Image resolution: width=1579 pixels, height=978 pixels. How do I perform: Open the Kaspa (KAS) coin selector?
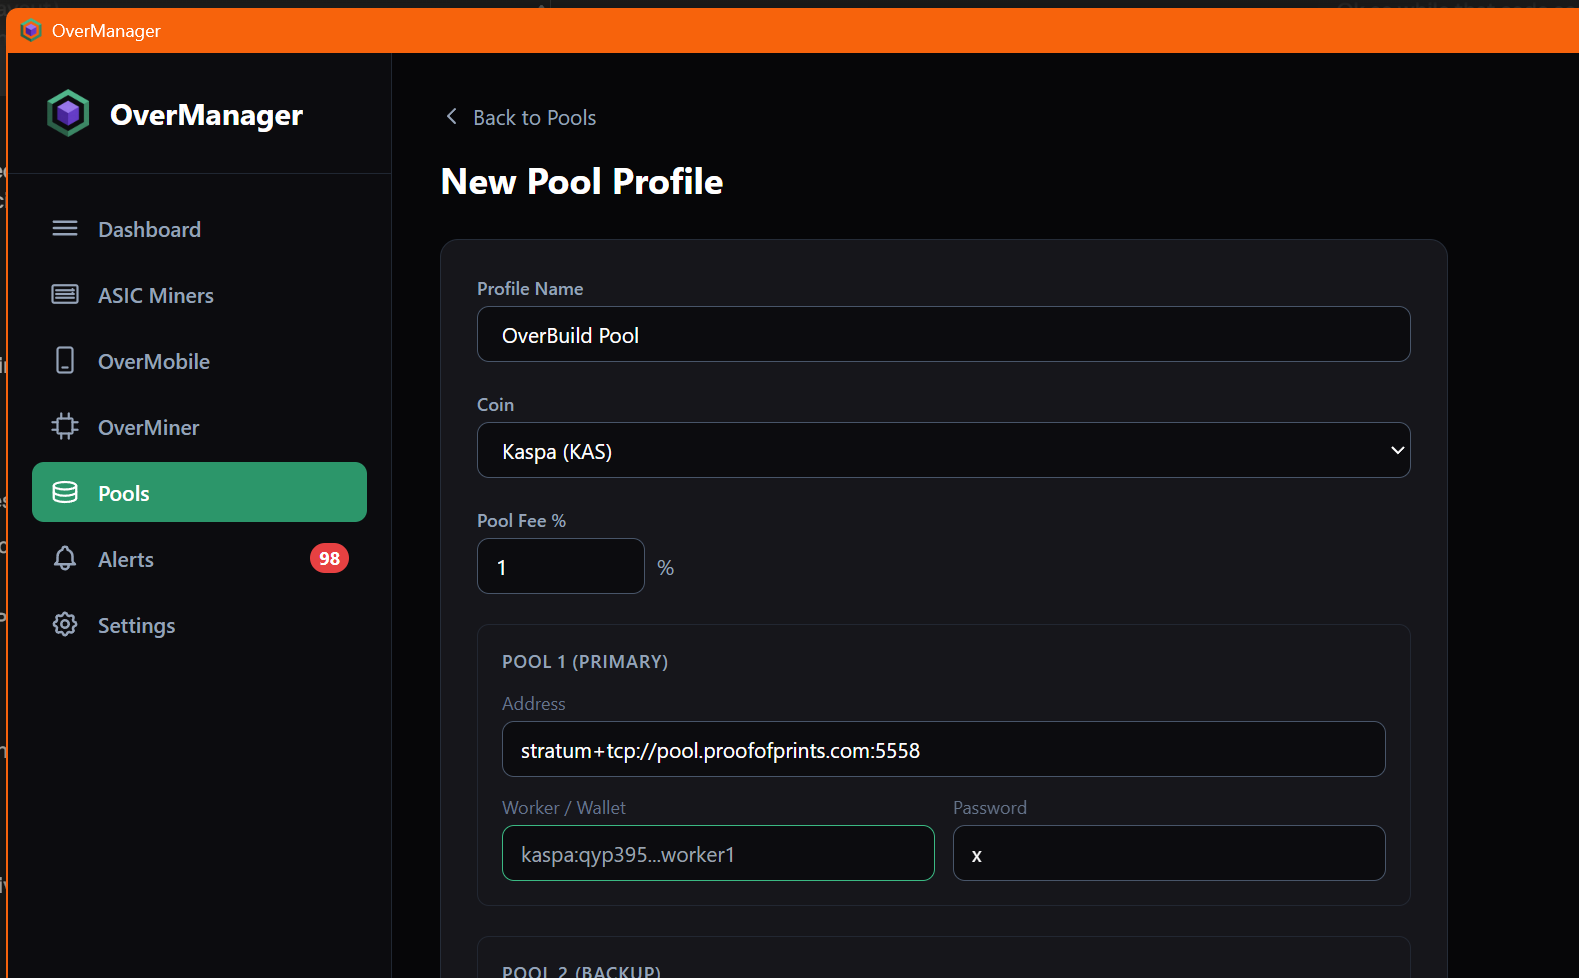(944, 450)
